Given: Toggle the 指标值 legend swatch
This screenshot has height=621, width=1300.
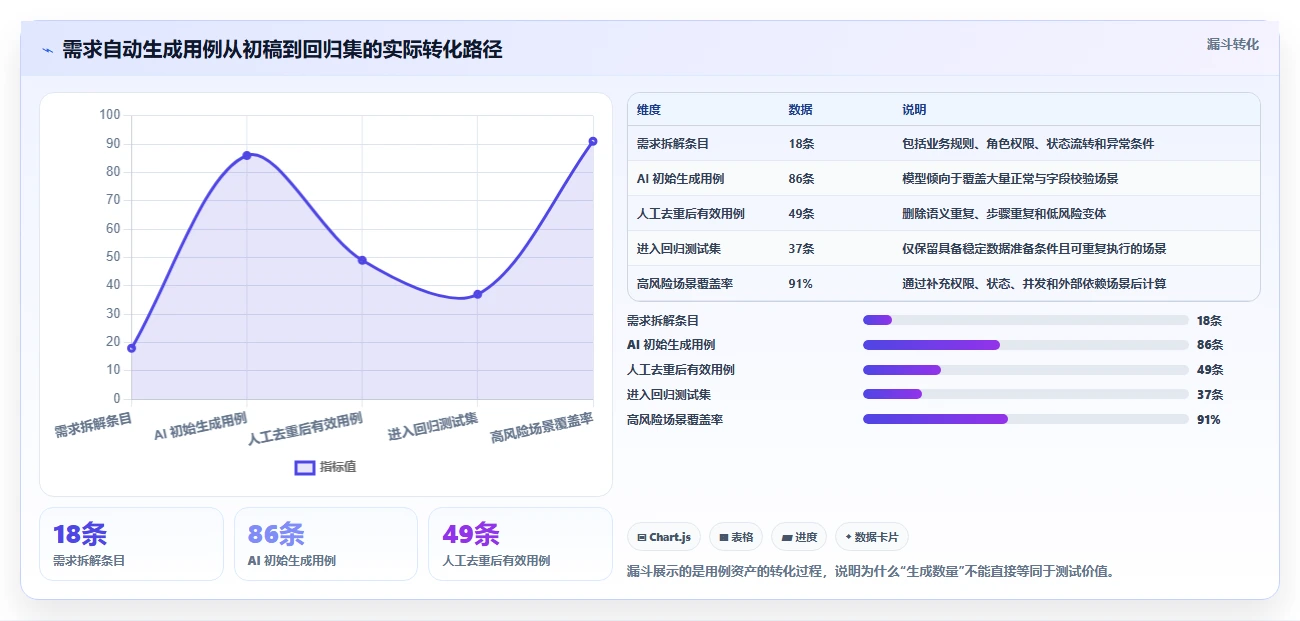Looking at the screenshot, I should [305, 467].
